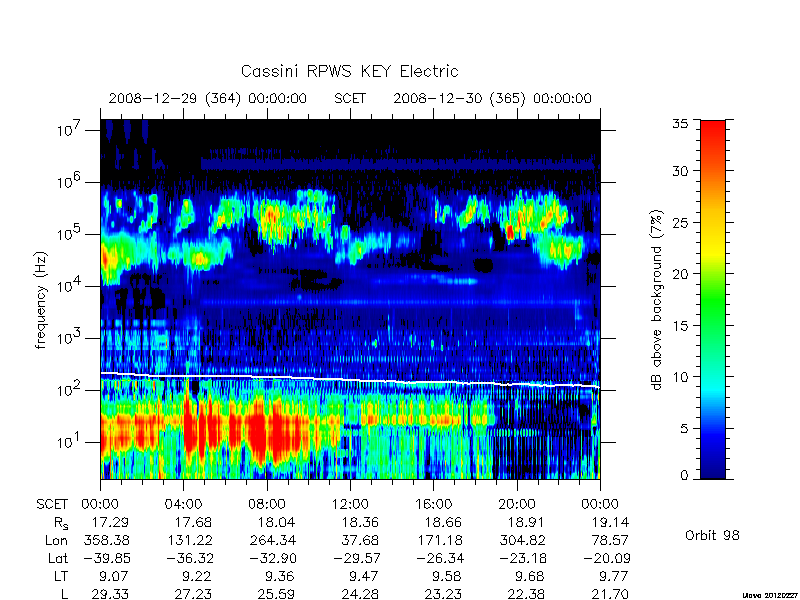Click the time tick label 04:00

coord(184,504)
